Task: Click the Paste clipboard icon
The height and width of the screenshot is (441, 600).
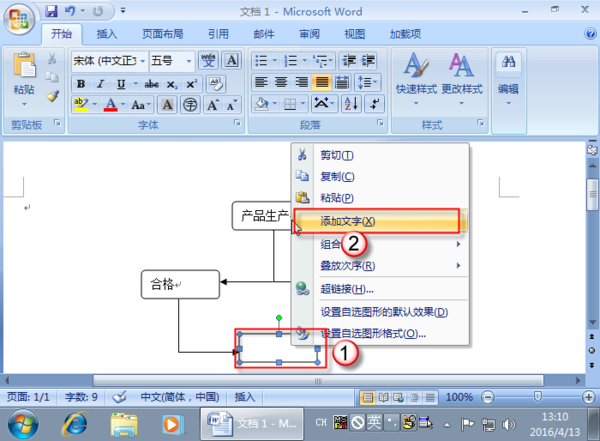Action: (x=24, y=65)
